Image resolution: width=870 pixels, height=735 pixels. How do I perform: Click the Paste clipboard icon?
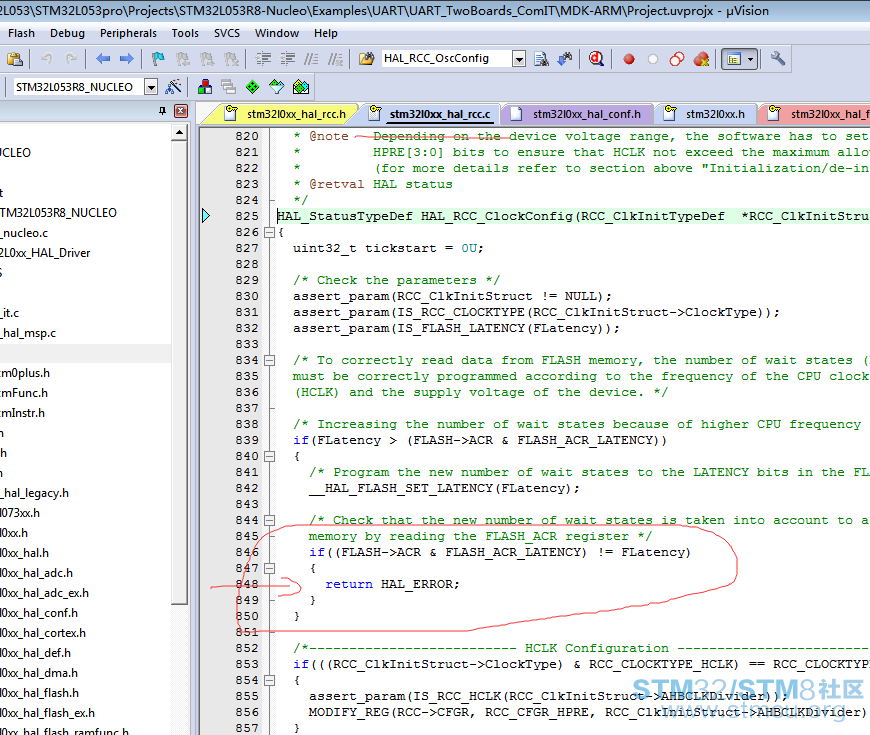pyautogui.click(x=15, y=59)
